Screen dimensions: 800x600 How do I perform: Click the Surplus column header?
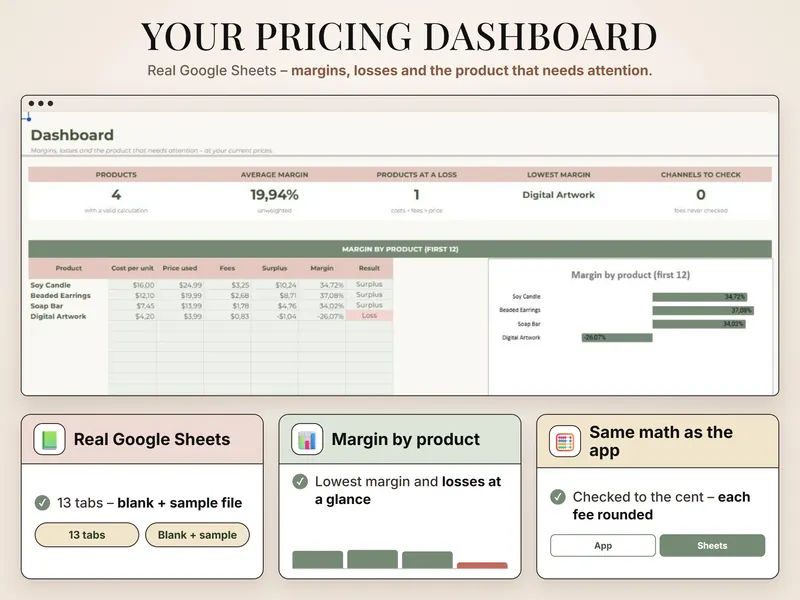click(x=274, y=268)
